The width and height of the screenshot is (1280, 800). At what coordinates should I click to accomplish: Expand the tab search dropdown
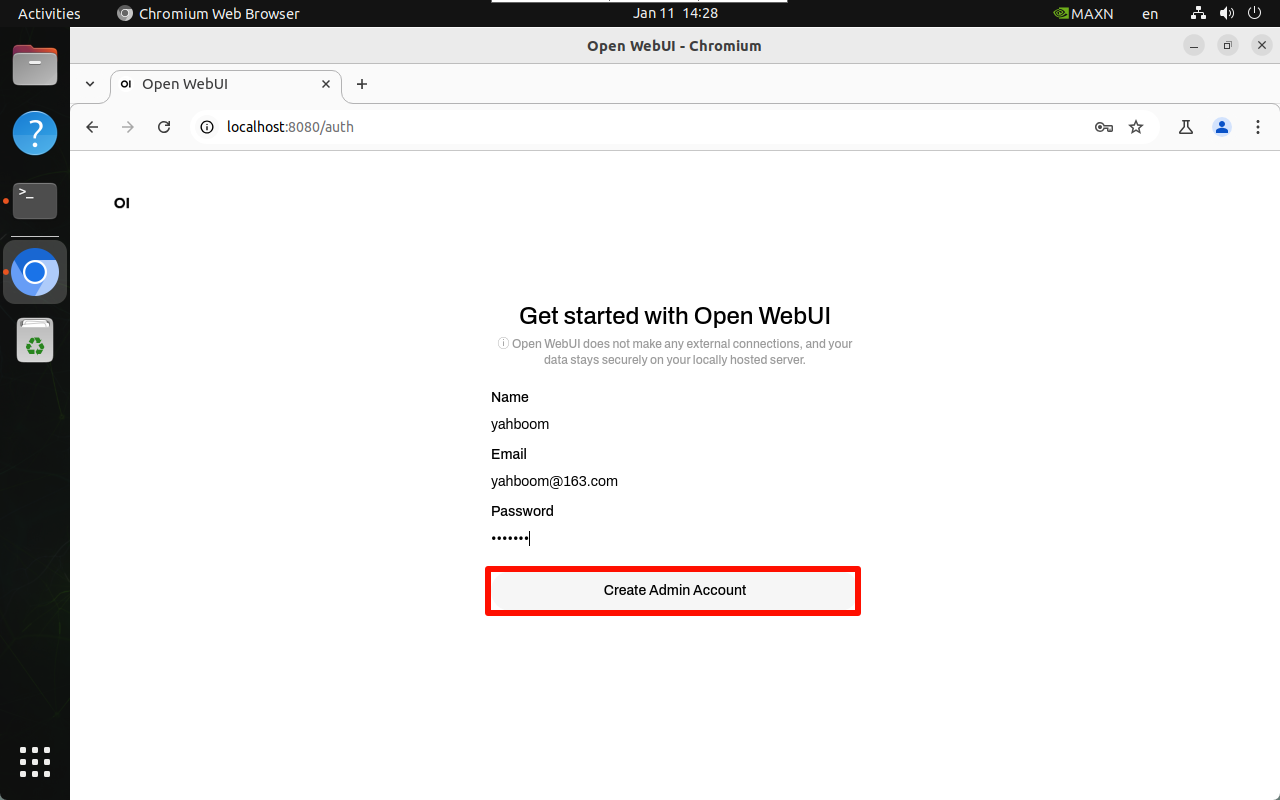pos(90,84)
